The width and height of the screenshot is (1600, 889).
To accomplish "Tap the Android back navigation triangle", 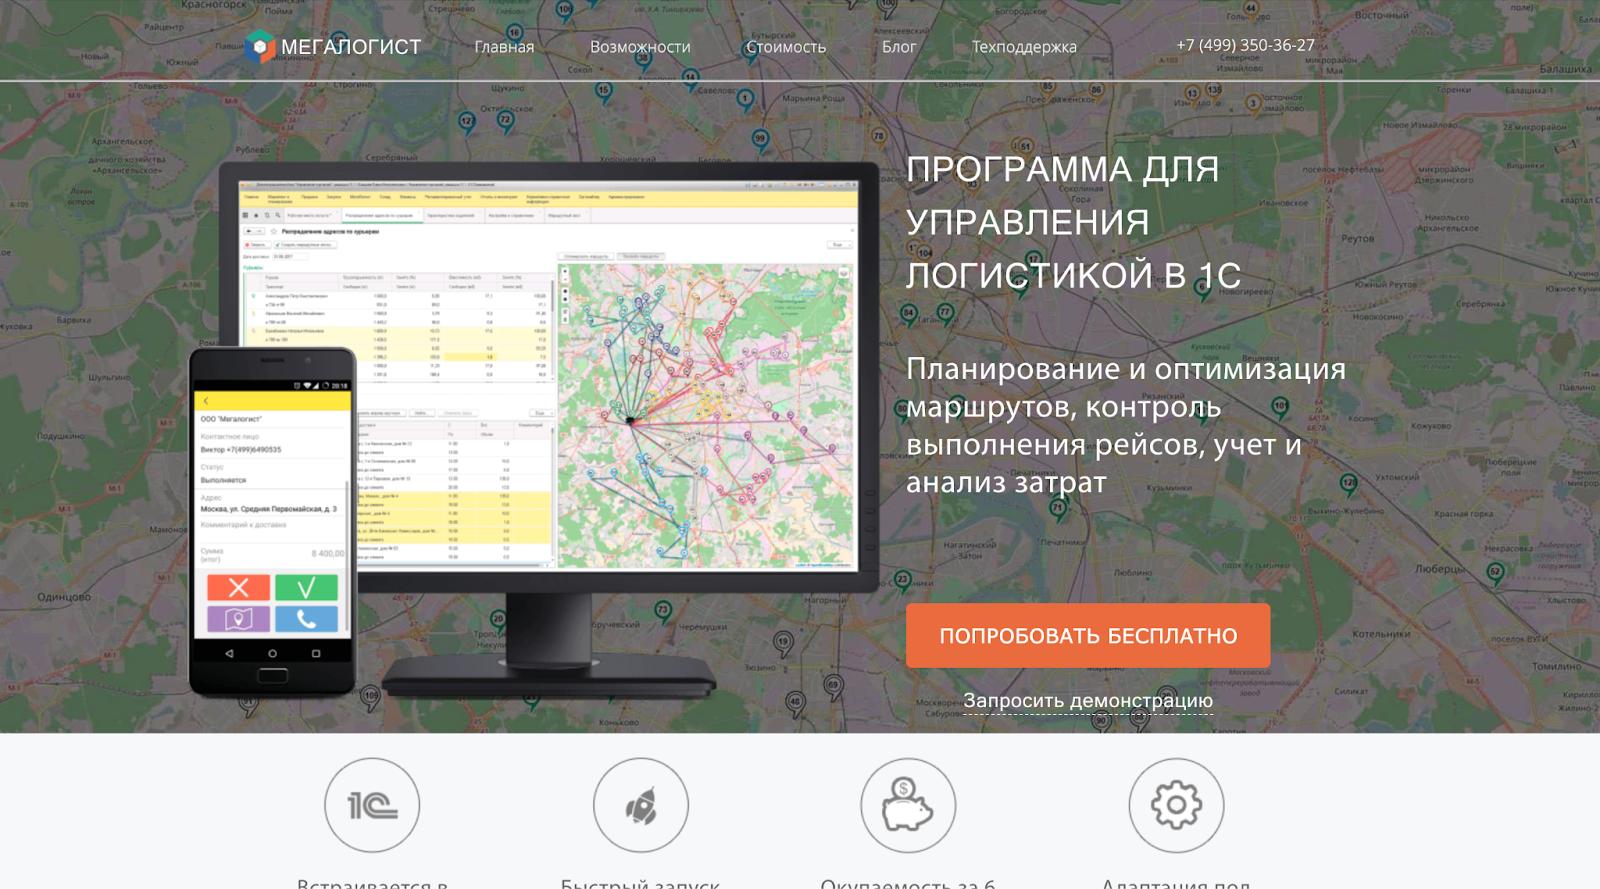I will pos(229,653).
